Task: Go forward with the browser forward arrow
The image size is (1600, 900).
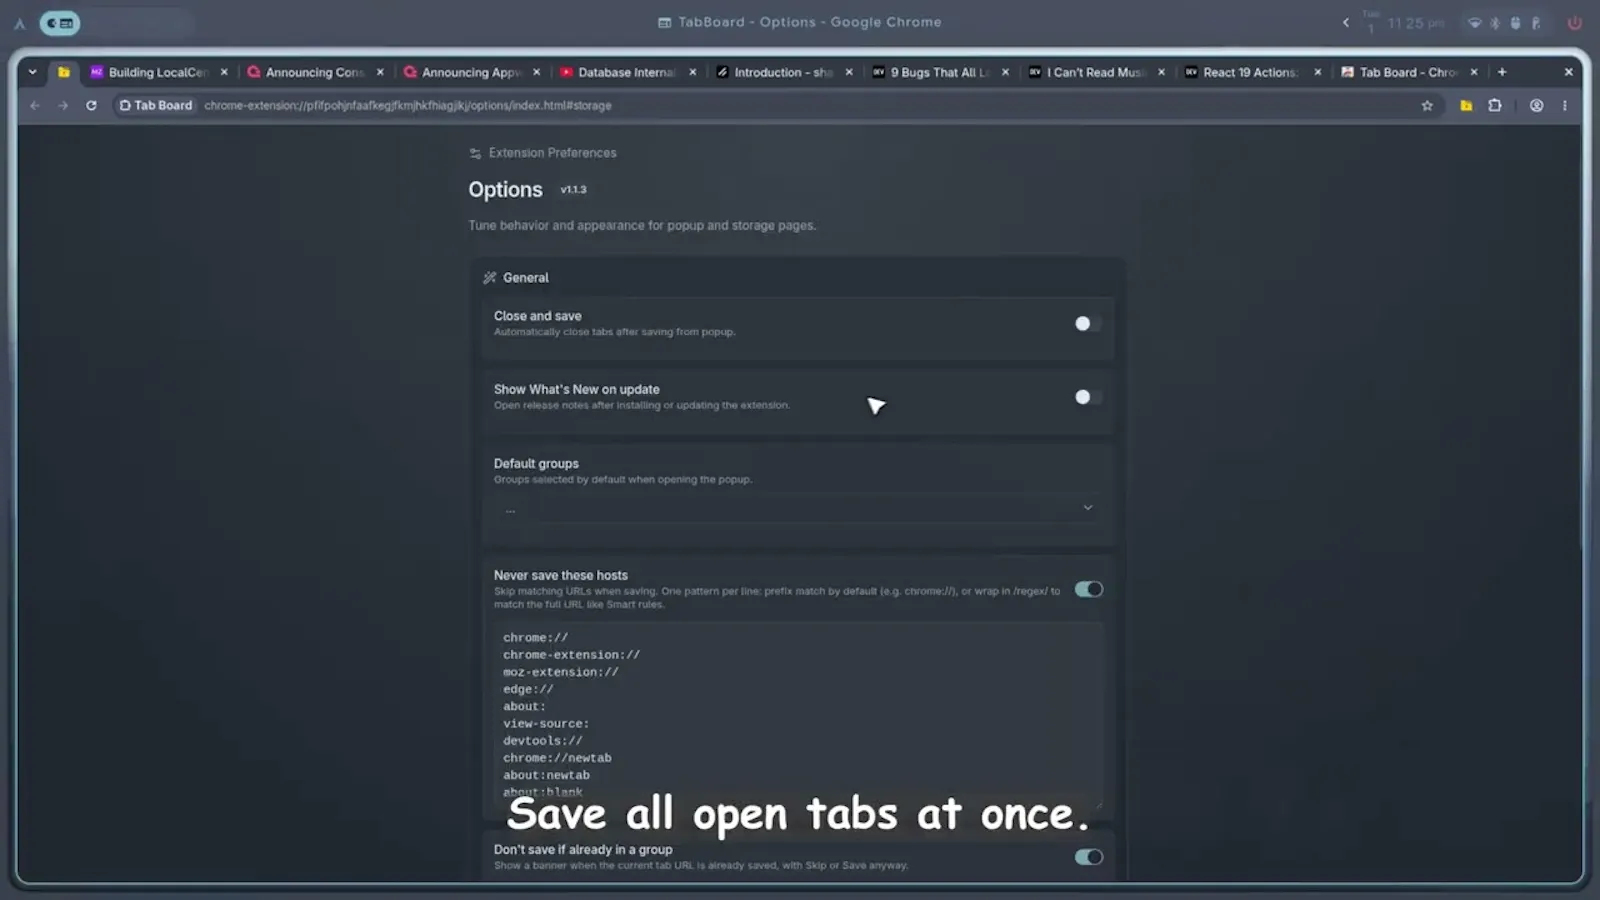Action: (x=63, y=105)
